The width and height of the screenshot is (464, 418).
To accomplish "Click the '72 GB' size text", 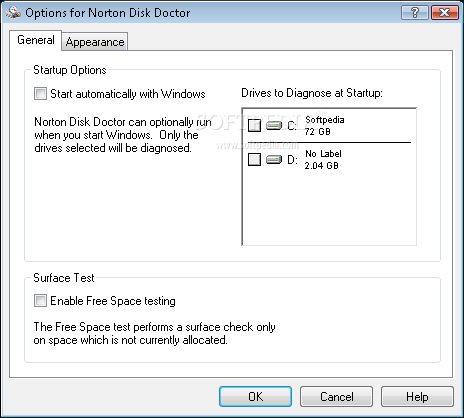I will point(317,132).
